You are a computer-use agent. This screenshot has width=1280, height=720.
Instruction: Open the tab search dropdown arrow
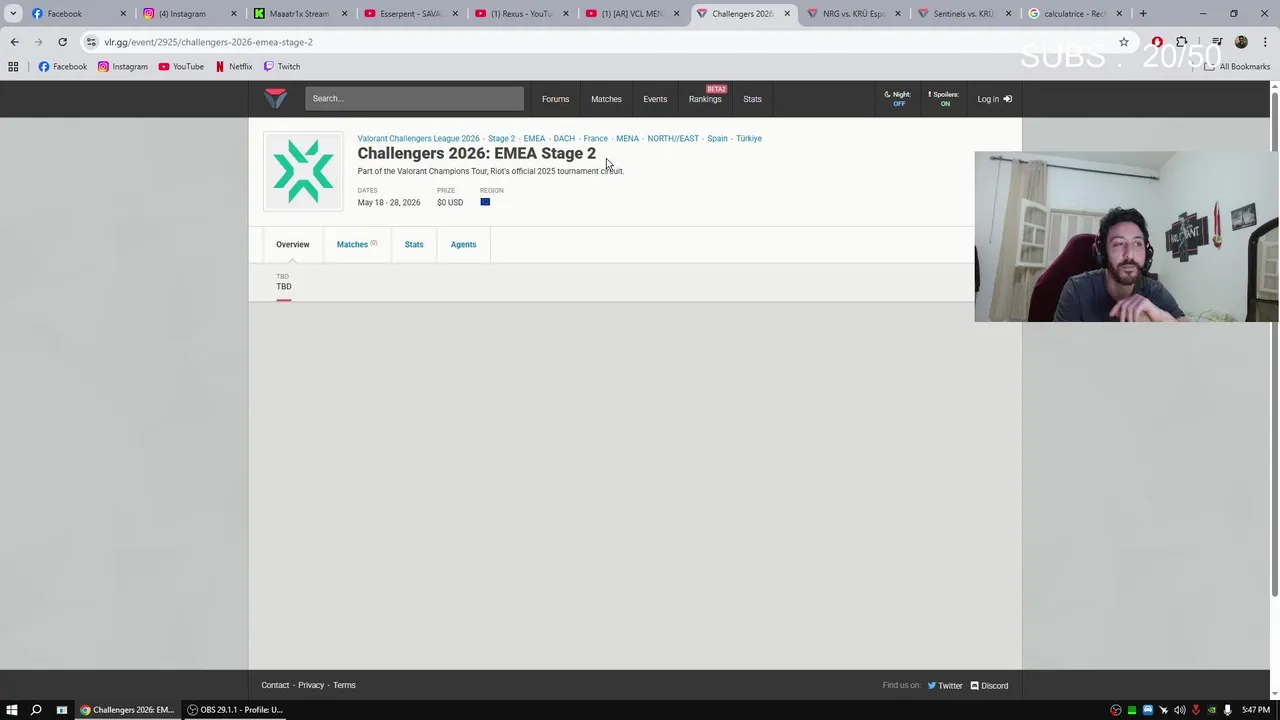(x=13, y=14)
